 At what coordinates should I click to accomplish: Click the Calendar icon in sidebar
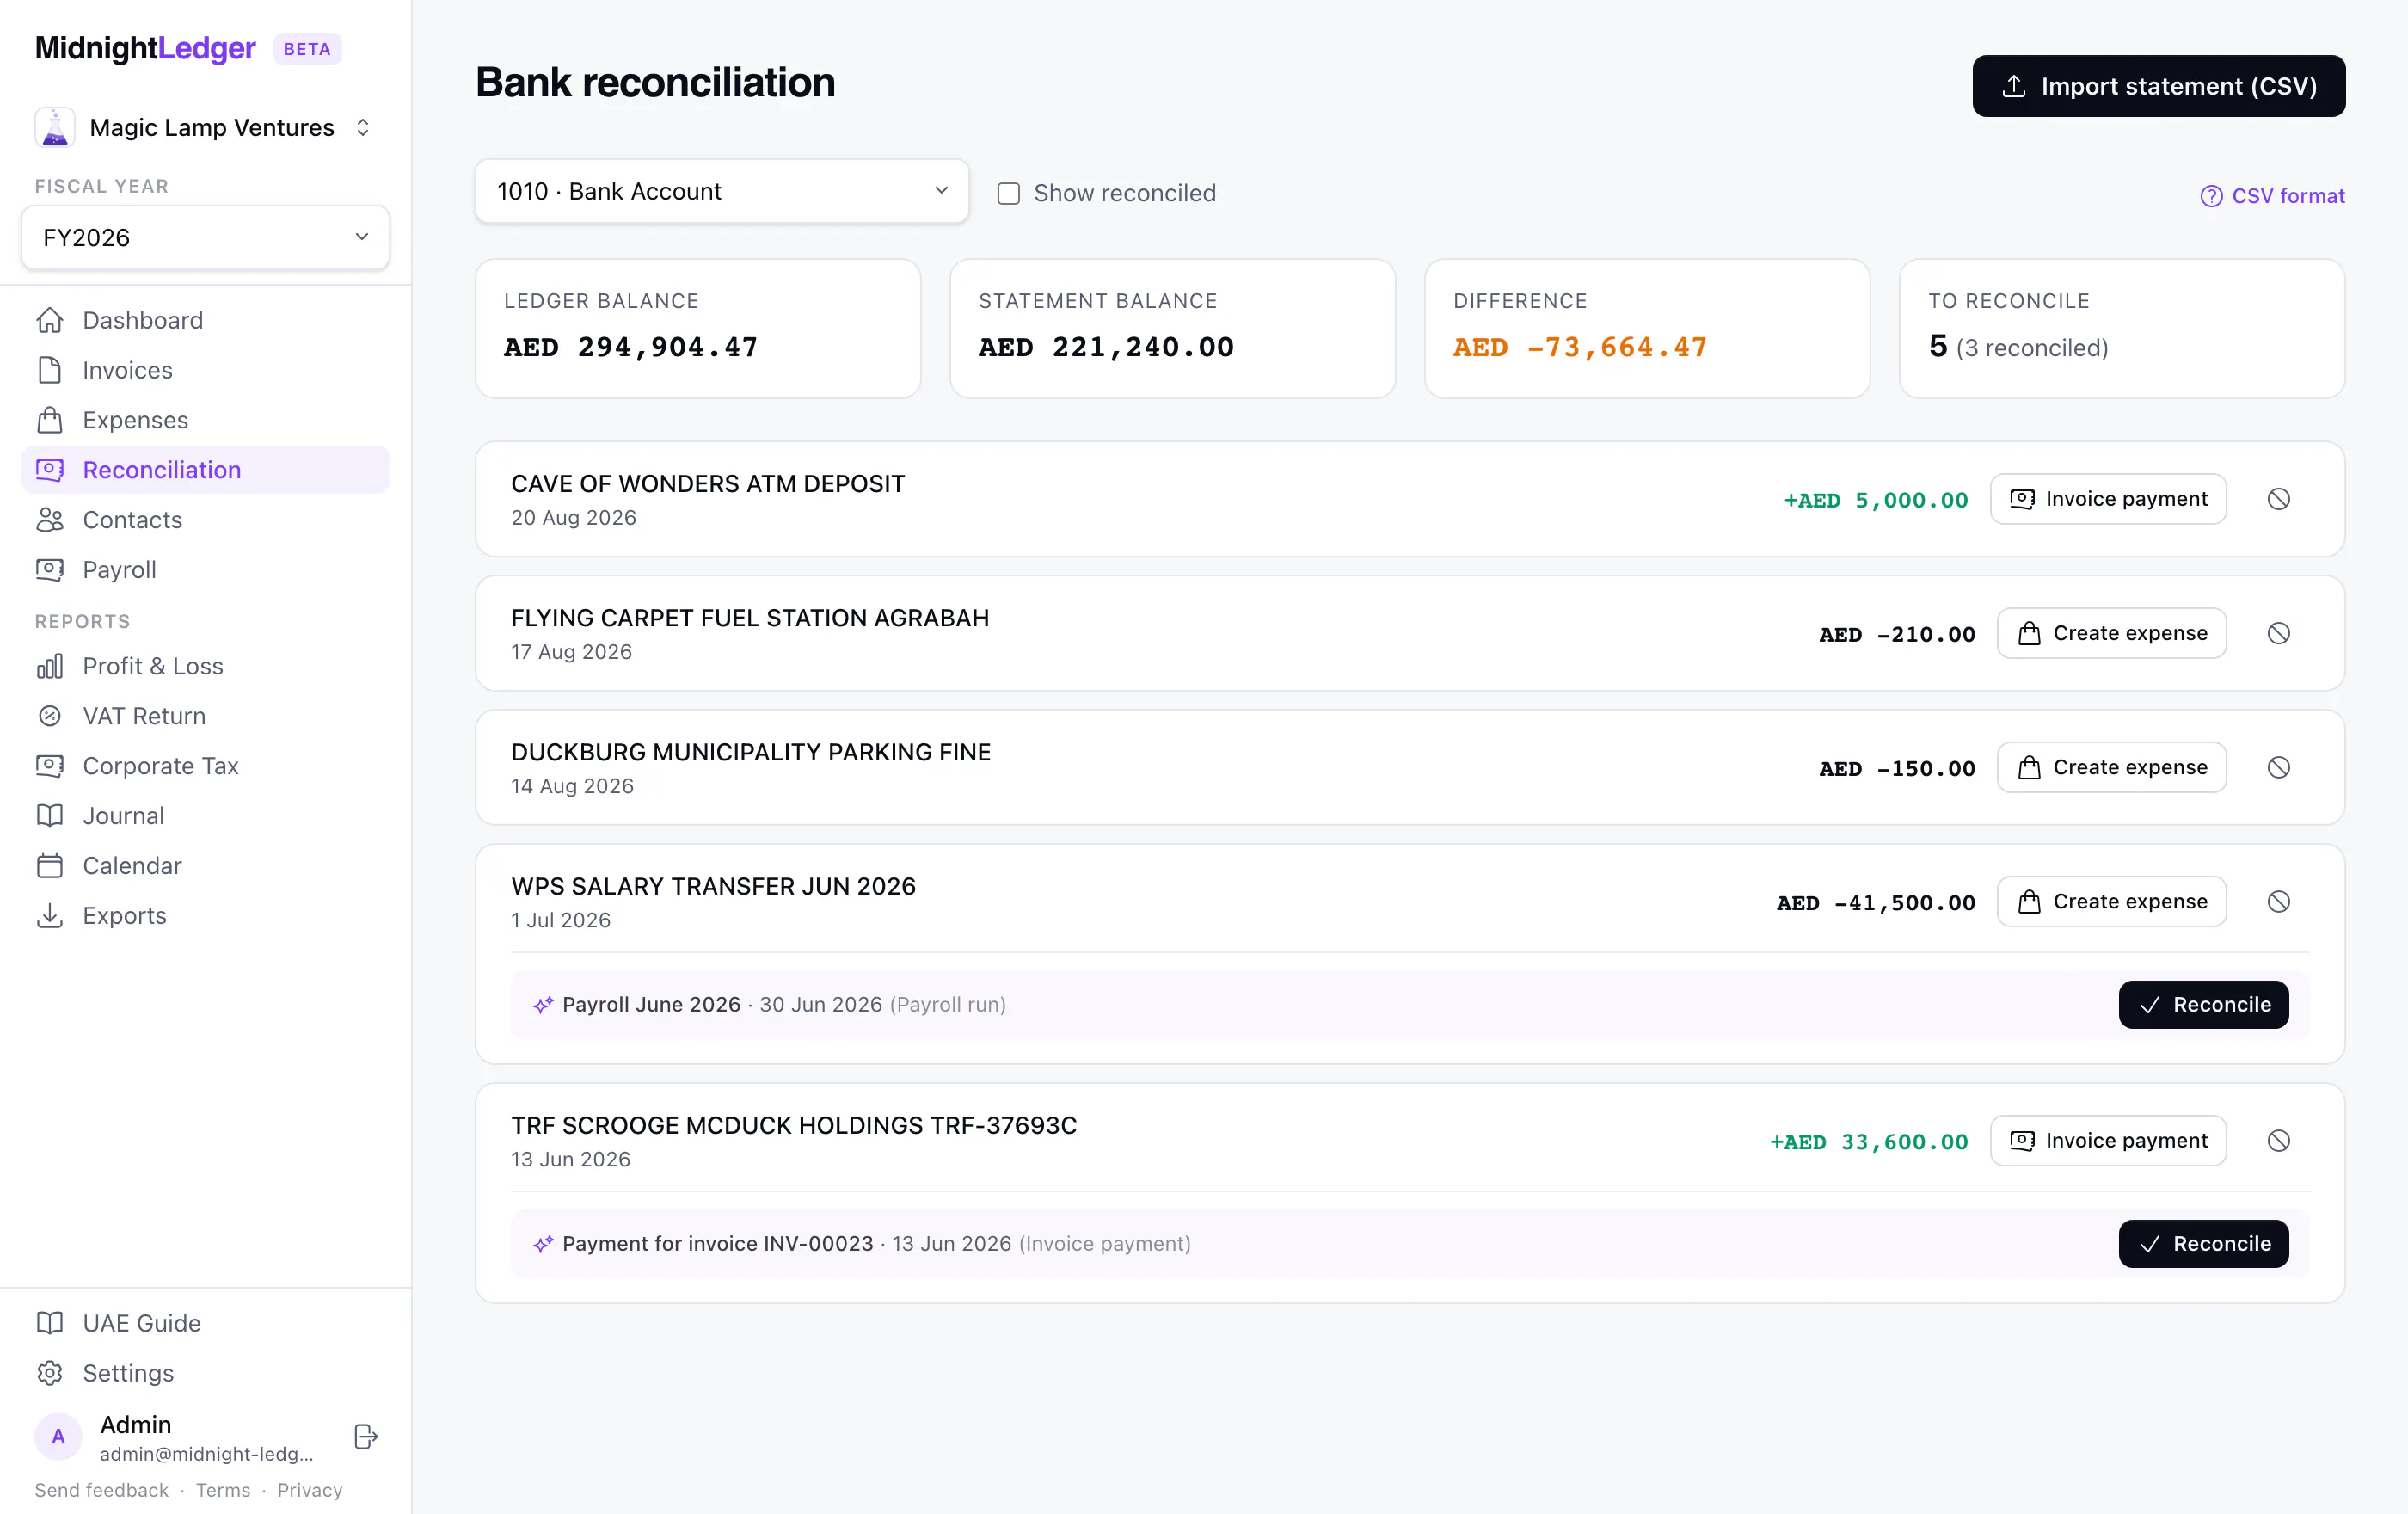coord(50,866)
